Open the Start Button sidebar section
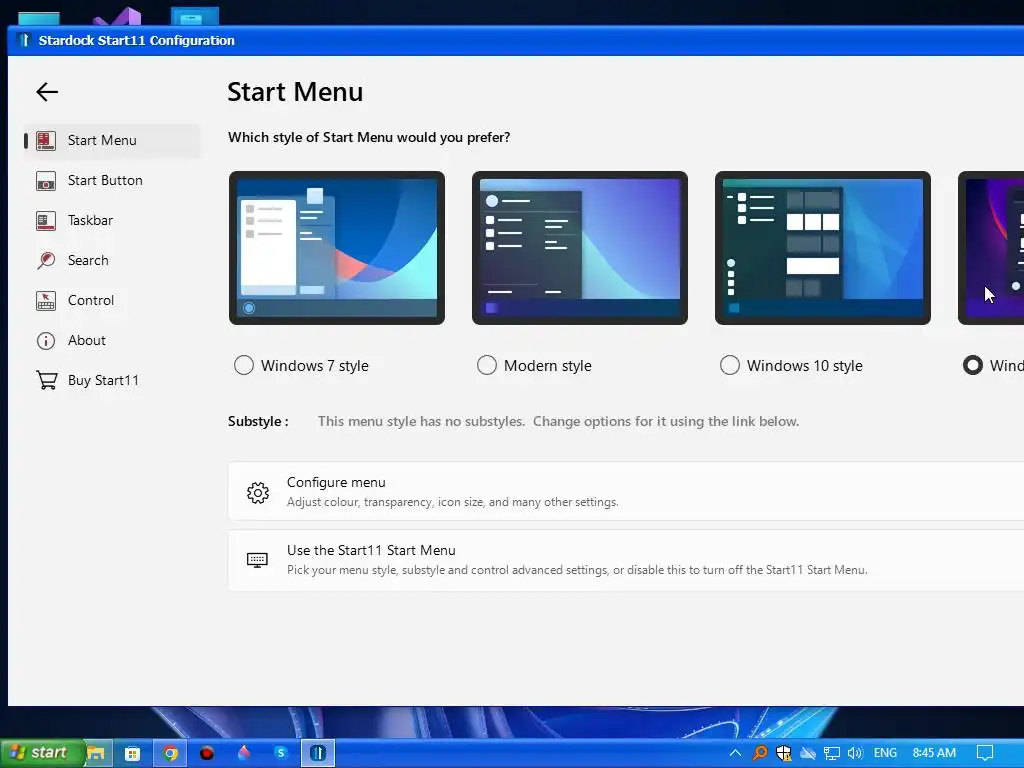Viewport: 1024px width, 768px height. (112, 180)
